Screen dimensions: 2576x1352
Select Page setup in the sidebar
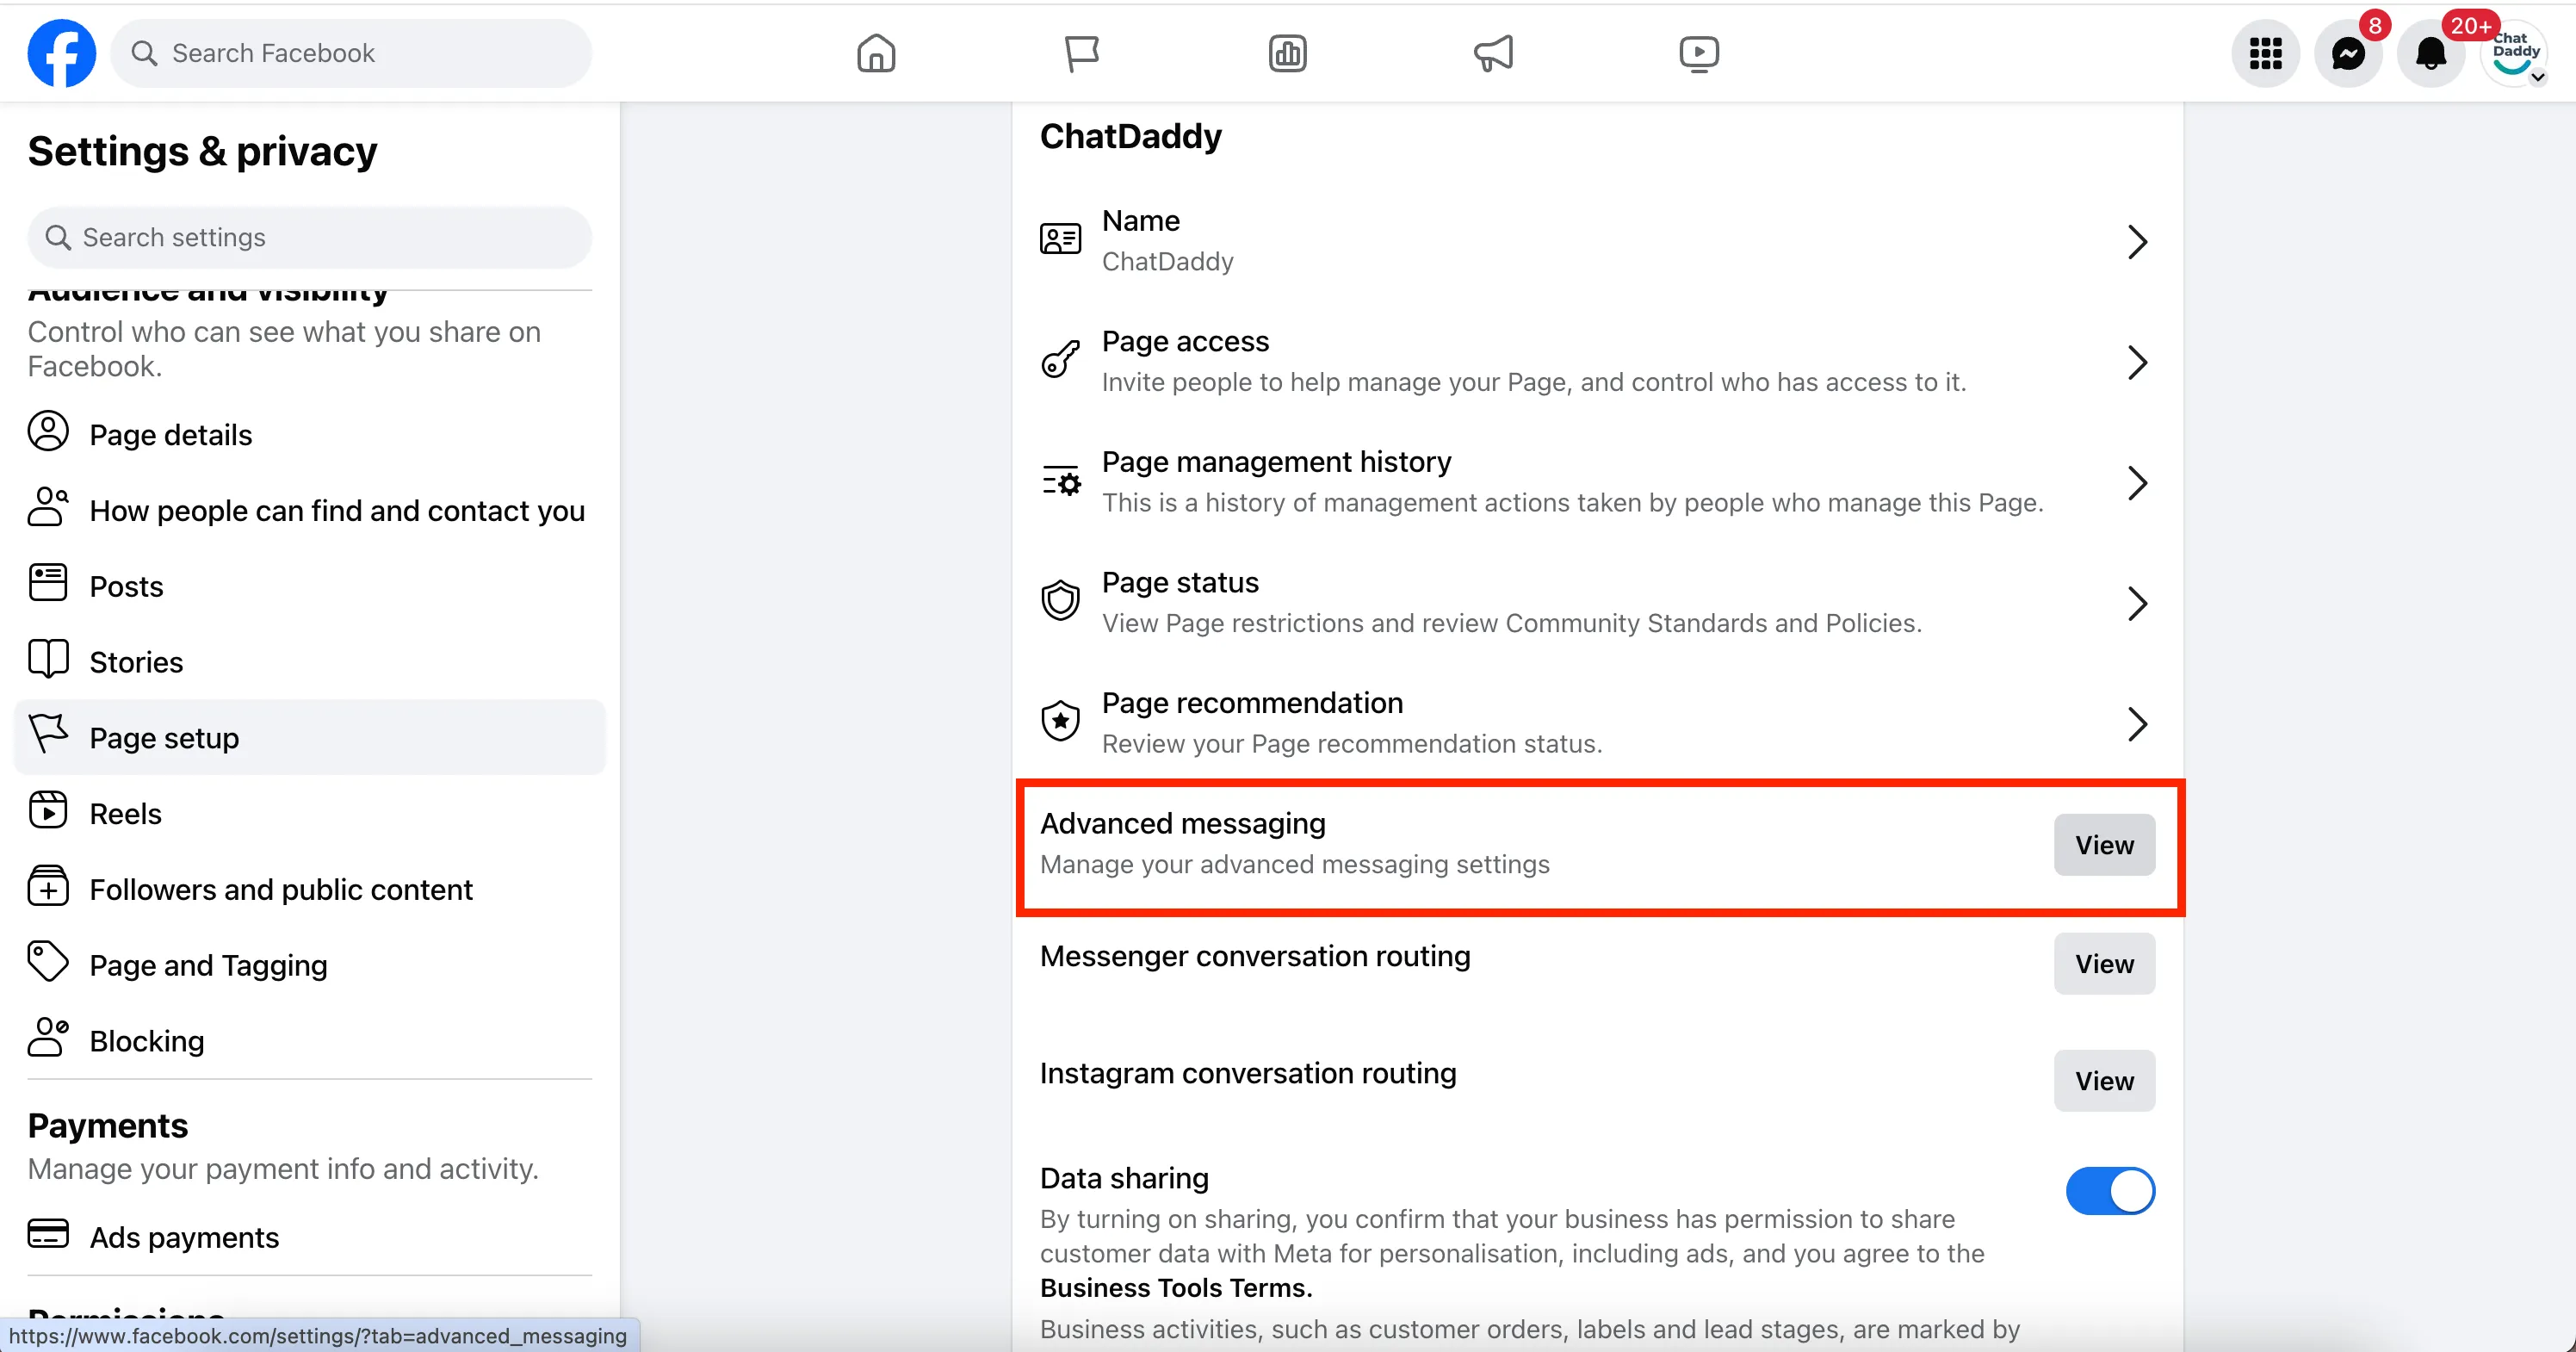click(310, 738)
